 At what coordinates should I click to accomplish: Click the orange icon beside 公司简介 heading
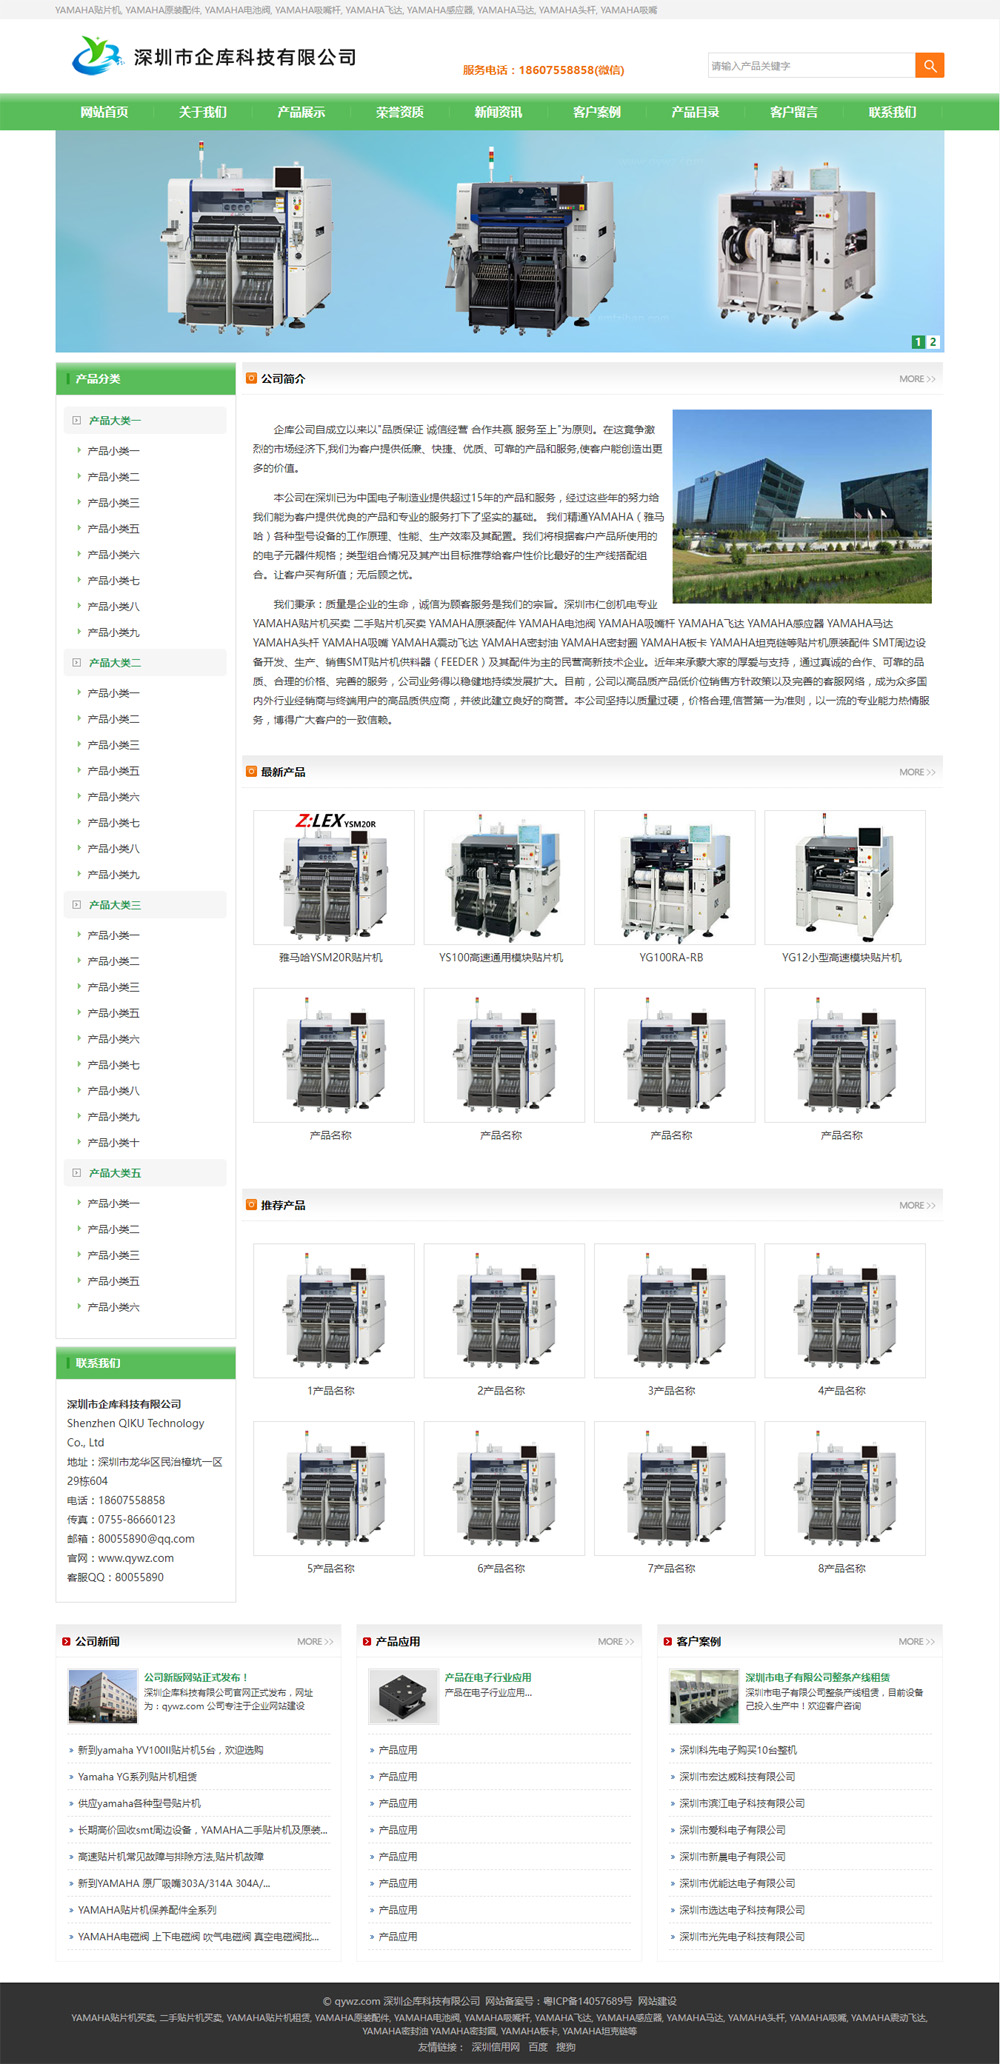click(x=251, y=378)
